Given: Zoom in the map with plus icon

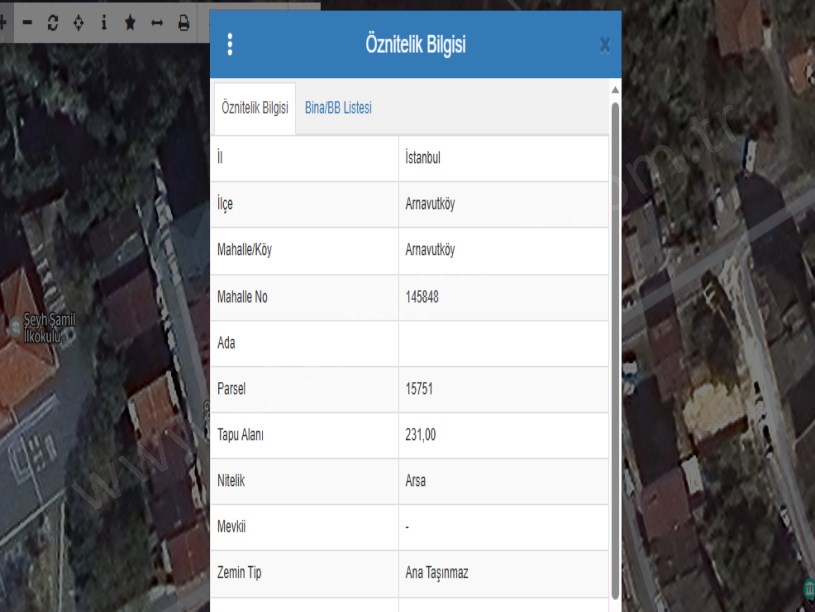Looking at the screenshot, I should (4, 22).
